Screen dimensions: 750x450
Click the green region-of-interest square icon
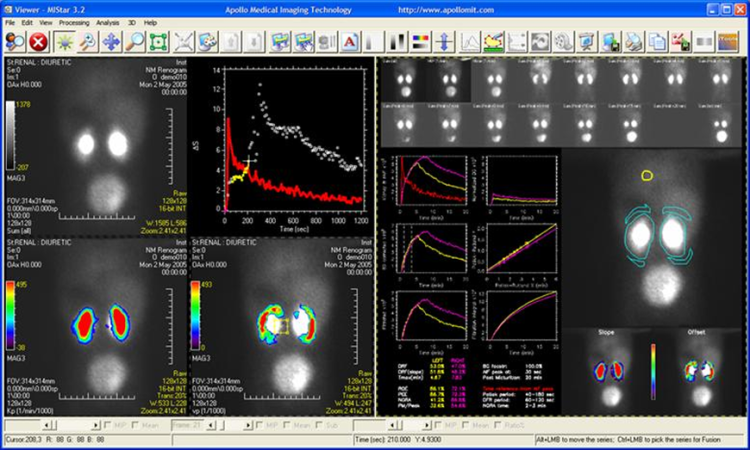coord(158,41)
